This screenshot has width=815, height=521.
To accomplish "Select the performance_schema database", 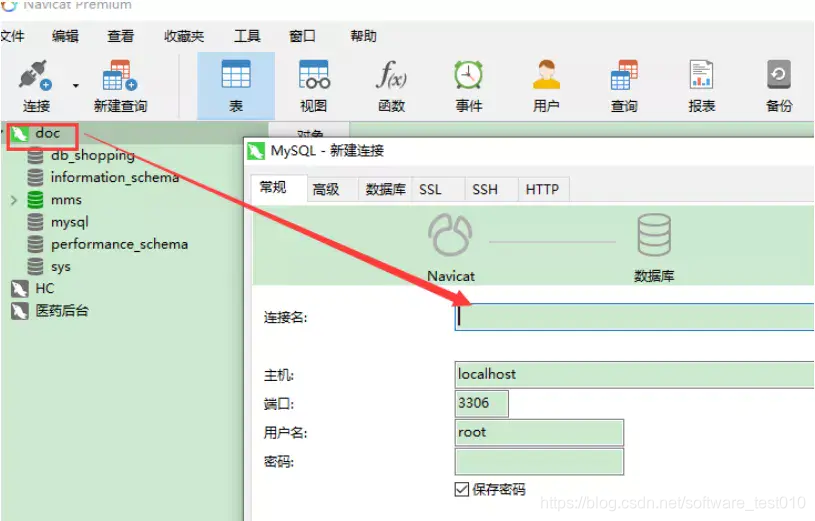I will (120, 244).
